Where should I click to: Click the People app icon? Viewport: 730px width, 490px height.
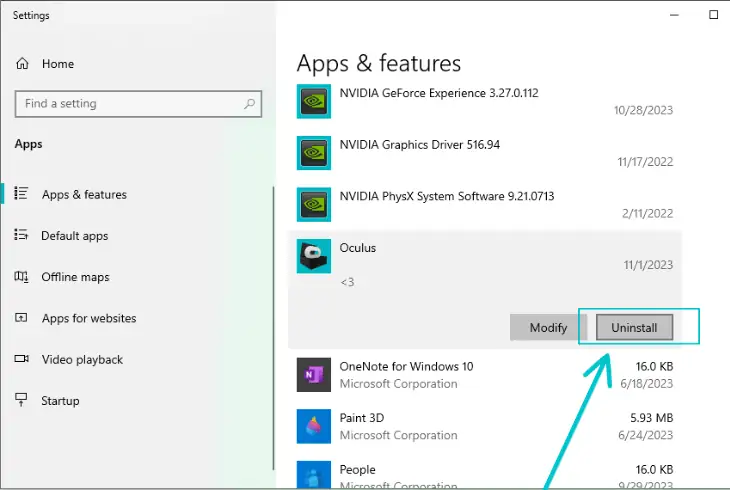(314, 475)
